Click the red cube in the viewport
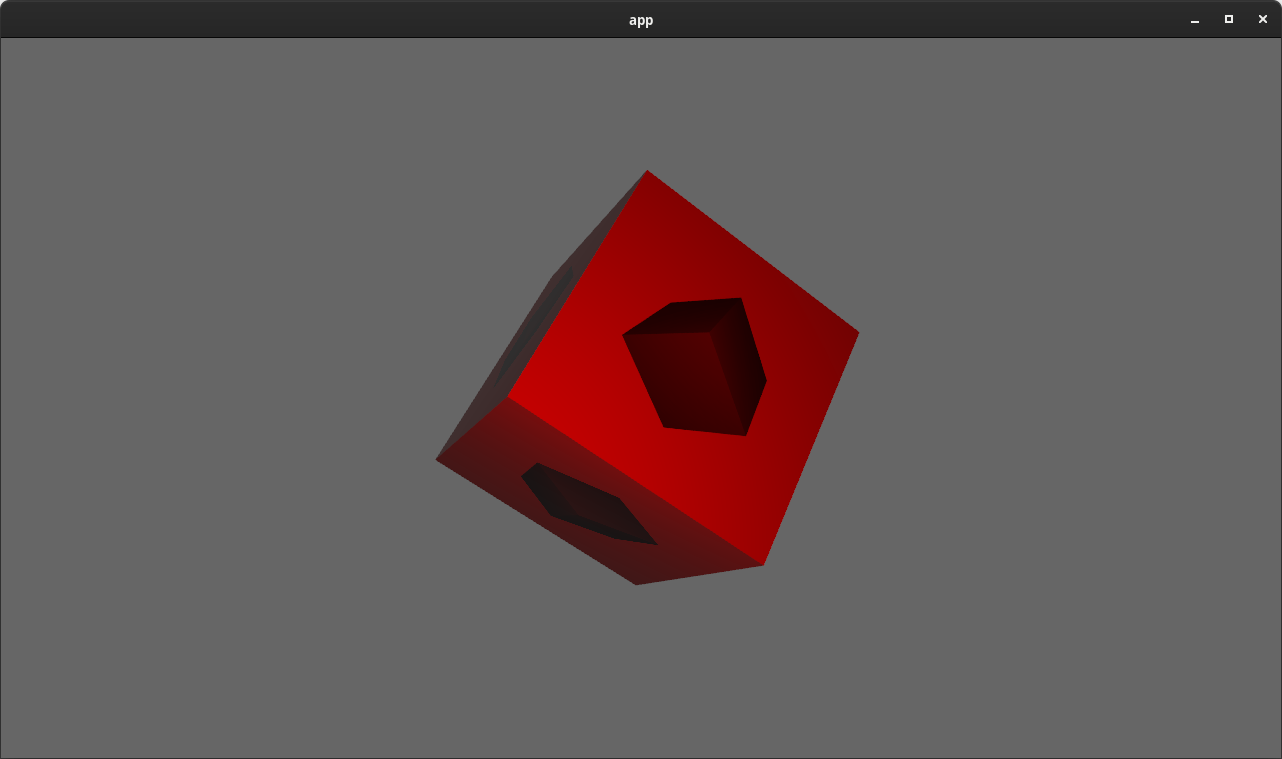Screen dimensions: 1282x759 tap(650, 380)
